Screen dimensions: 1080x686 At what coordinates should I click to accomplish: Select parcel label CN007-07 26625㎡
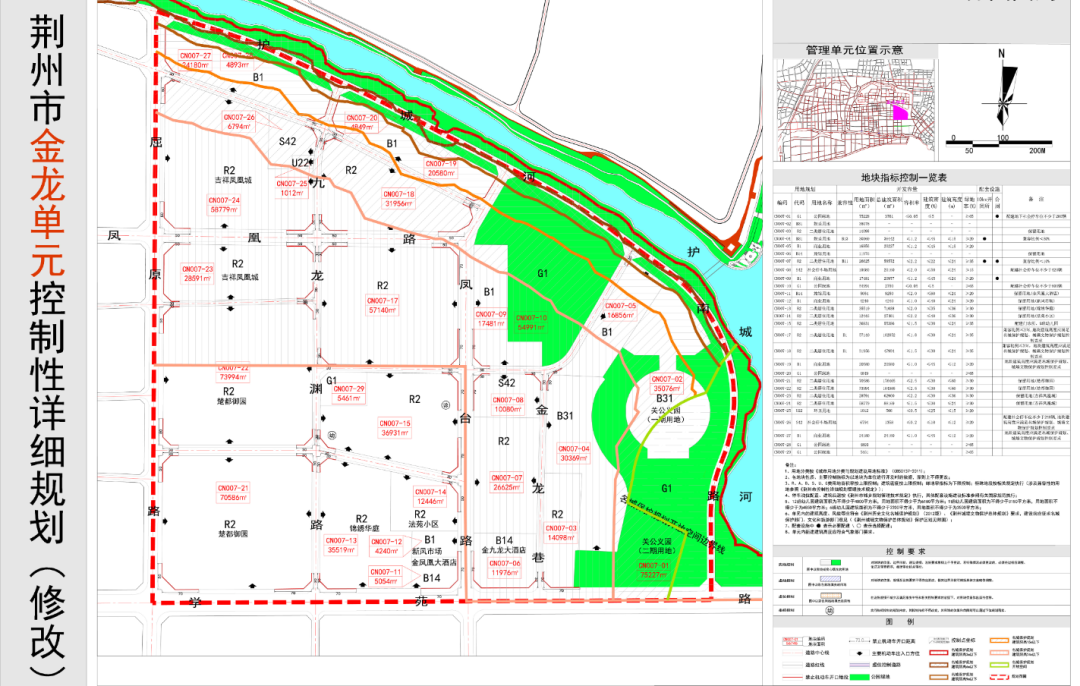[507, 482]
